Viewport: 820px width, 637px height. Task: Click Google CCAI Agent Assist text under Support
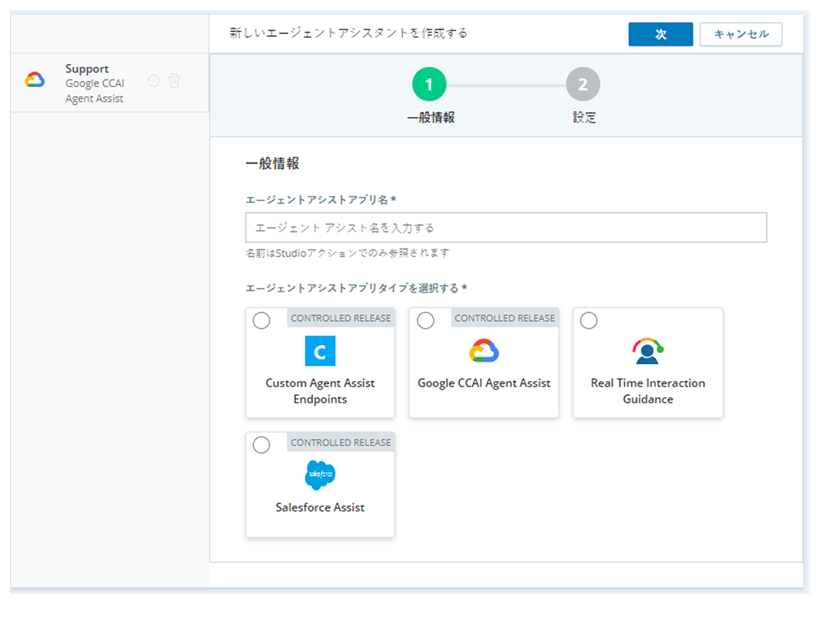click(x=95, y=90)
